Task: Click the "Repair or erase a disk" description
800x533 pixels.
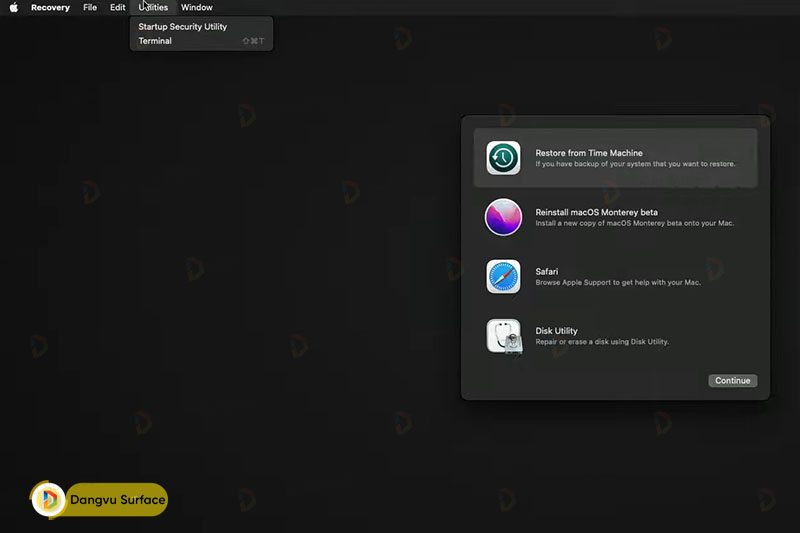Action: click(602, 342)
